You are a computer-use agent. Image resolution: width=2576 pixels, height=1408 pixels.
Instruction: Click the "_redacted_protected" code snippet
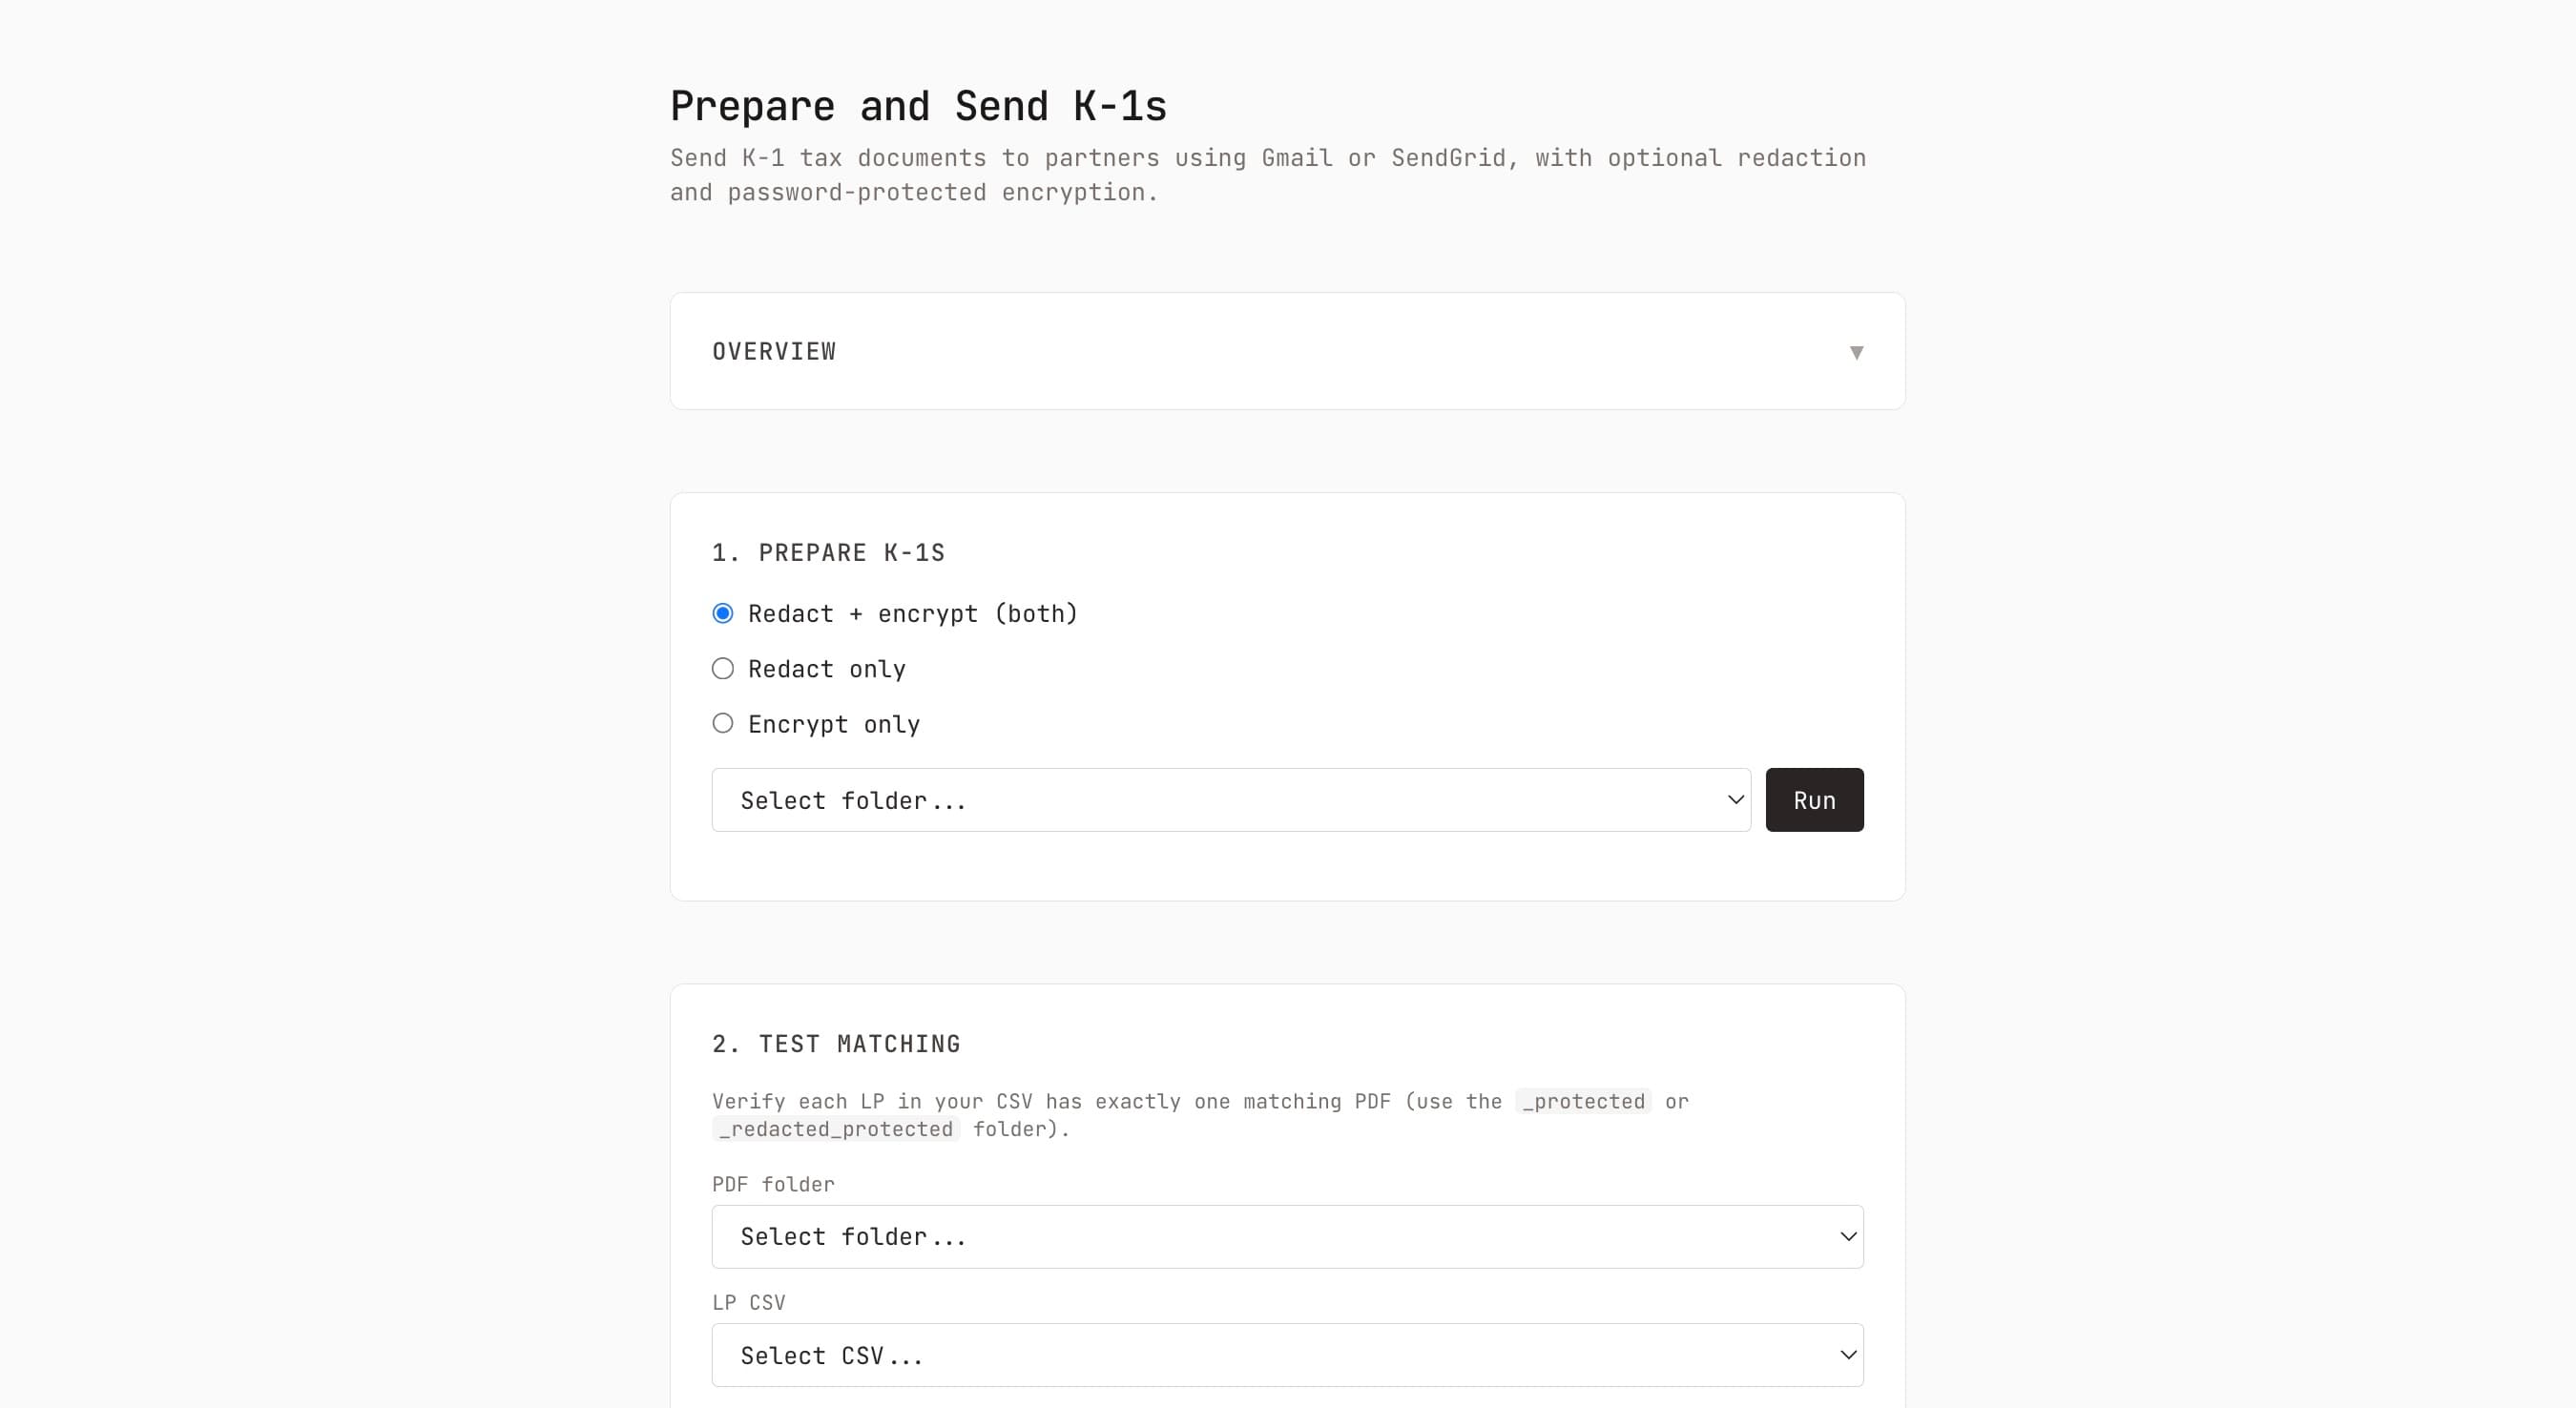click(x=836, y=1129)
